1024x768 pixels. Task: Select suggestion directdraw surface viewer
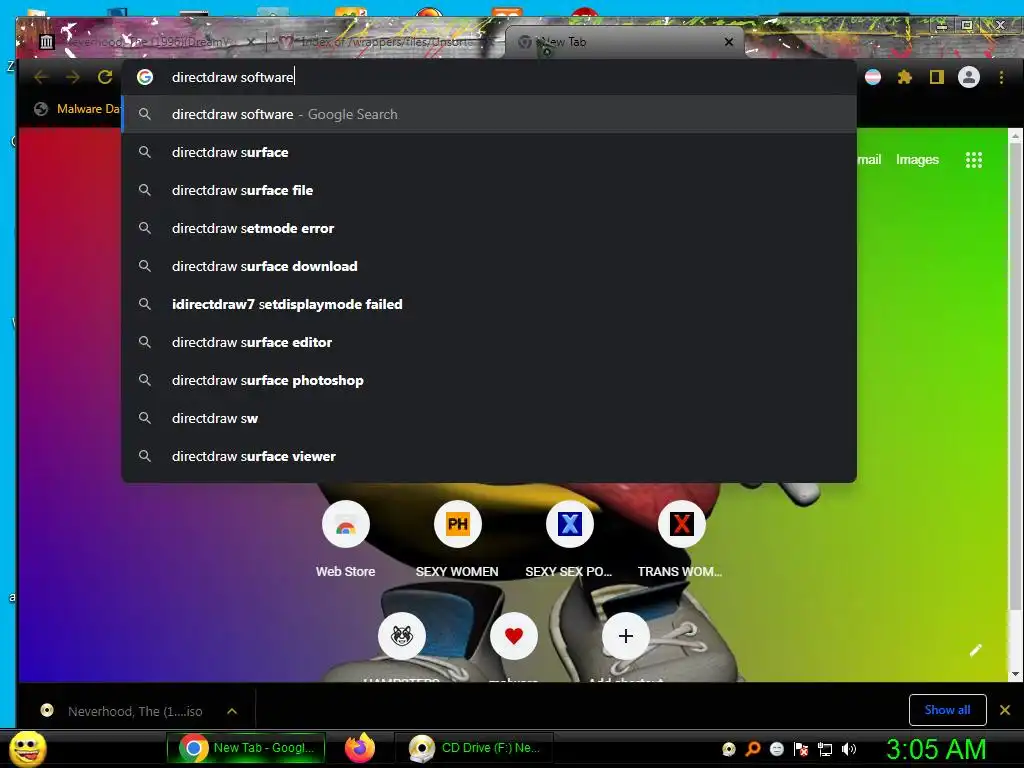click(489, 456)
